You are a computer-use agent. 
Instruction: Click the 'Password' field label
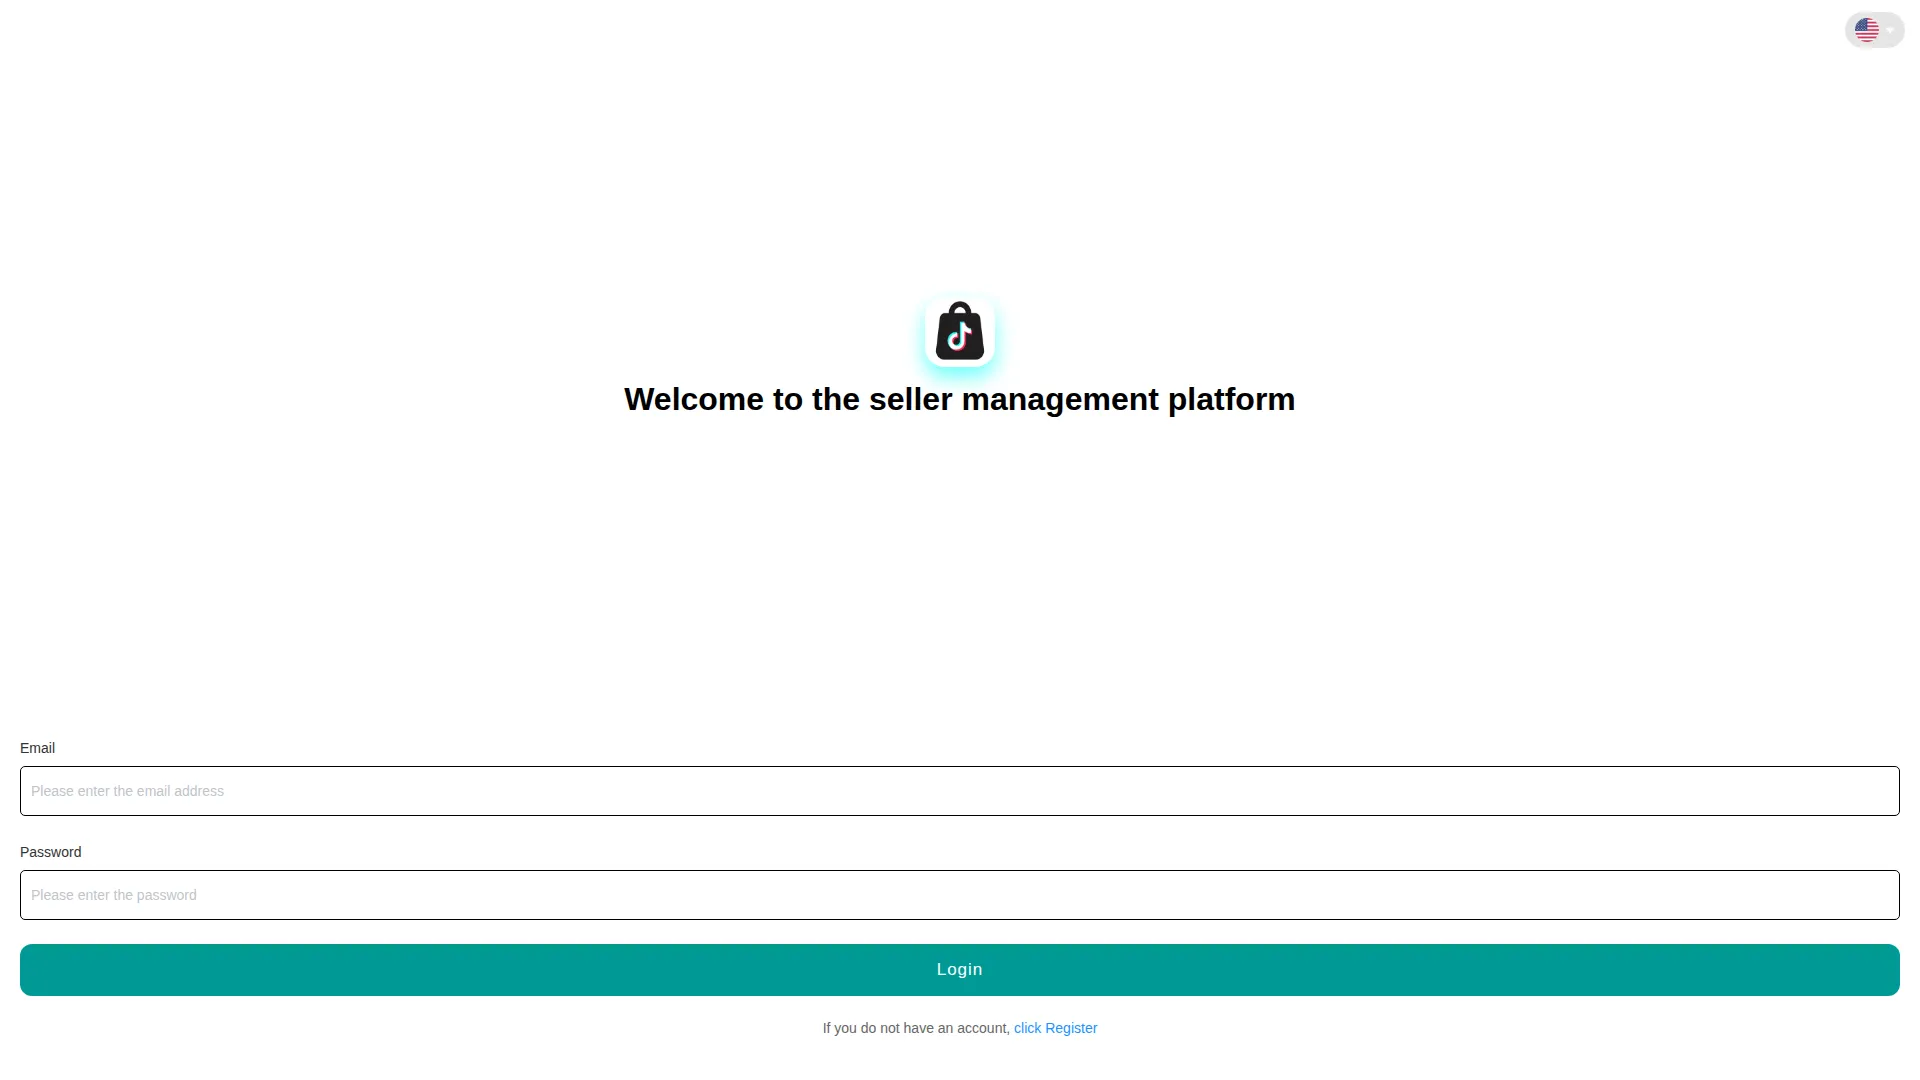(x=51, y=852)
